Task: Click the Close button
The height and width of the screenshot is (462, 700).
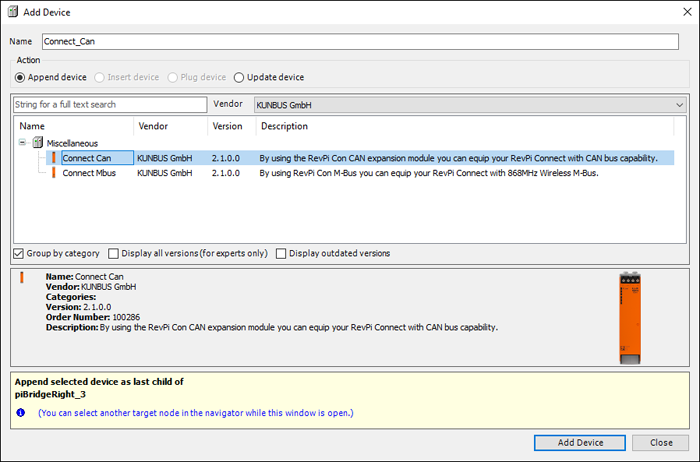Action: [x=661, y=443]
